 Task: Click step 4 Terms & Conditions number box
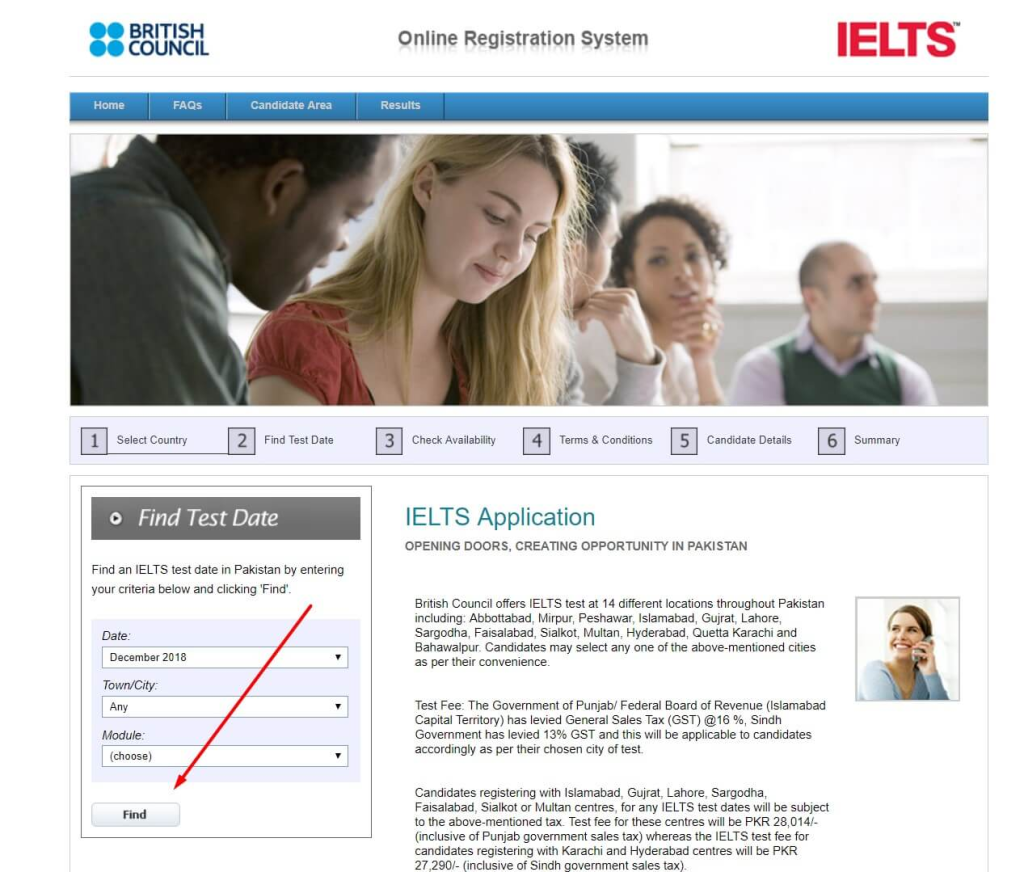[536, 441]
